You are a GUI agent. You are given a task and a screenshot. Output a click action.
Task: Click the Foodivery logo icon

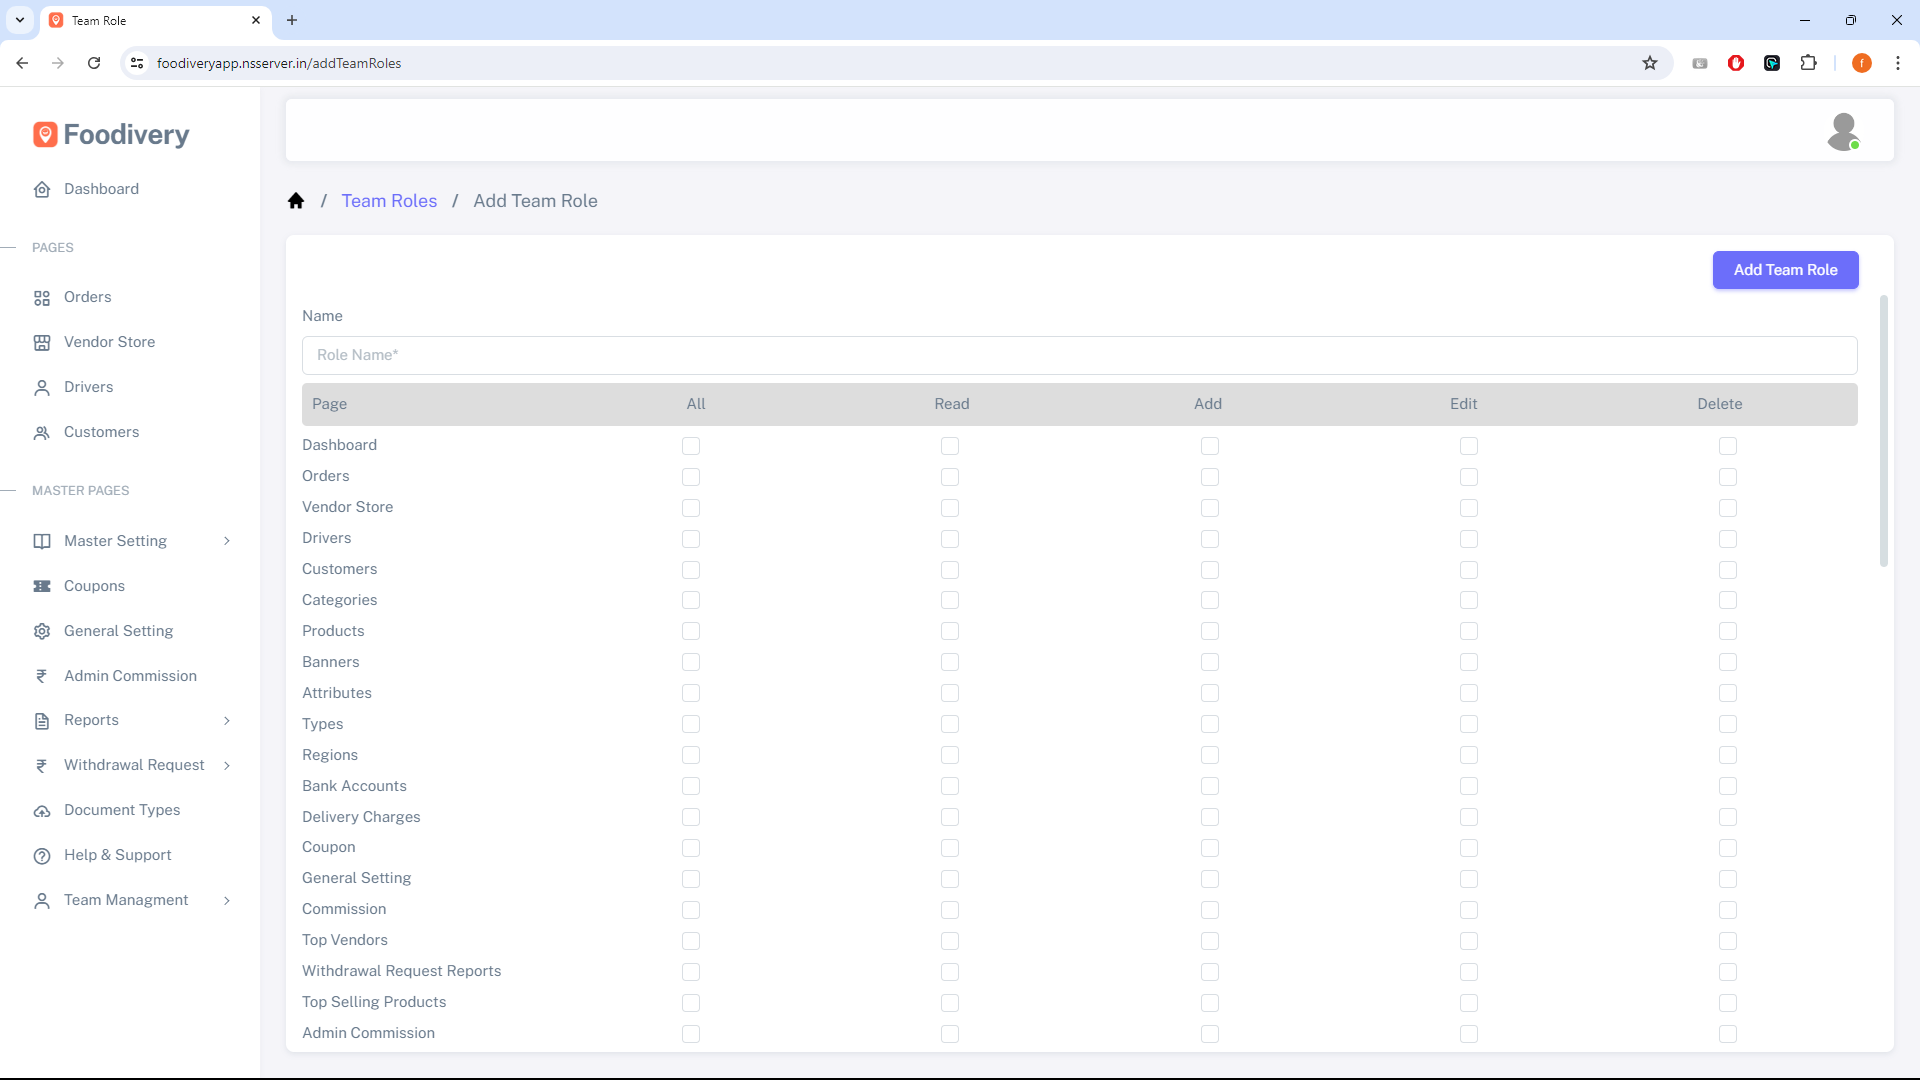tap(45, 135)
